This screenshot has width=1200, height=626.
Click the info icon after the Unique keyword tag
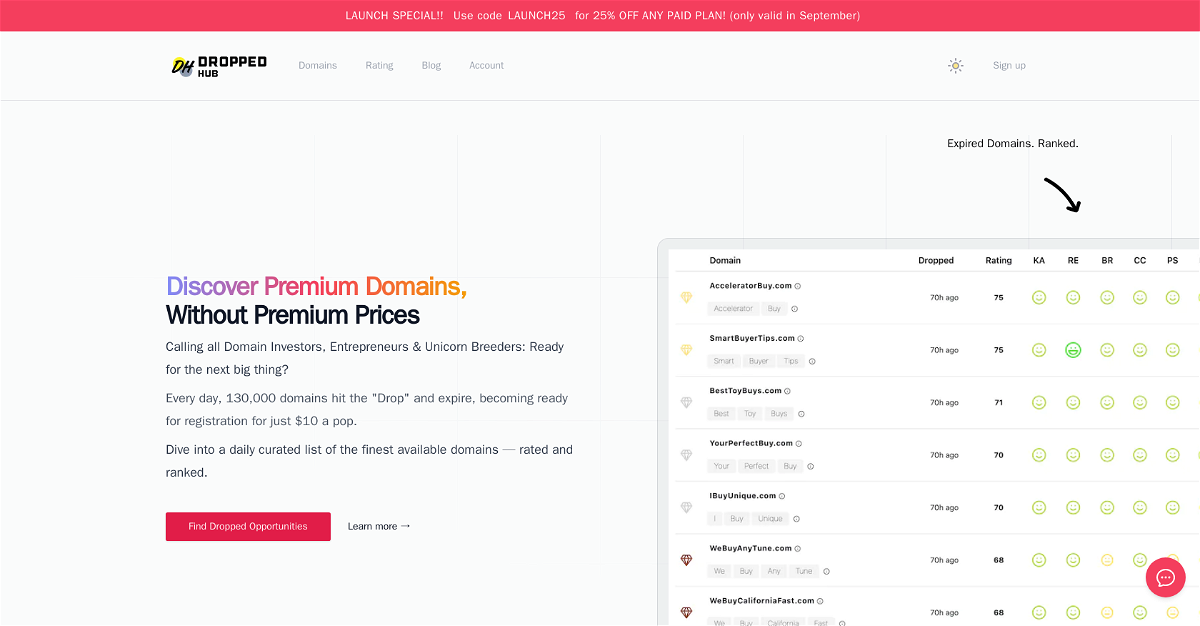pos(797,519)
